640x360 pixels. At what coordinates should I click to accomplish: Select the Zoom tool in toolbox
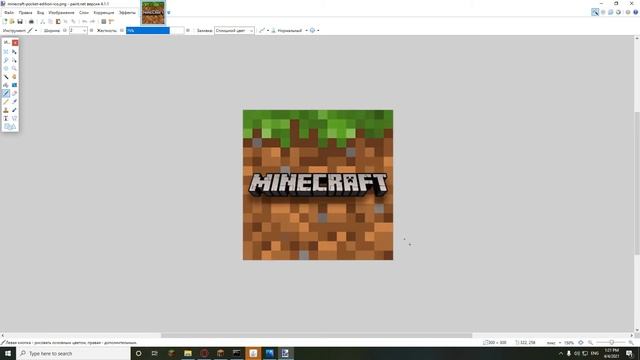(14, 68)
